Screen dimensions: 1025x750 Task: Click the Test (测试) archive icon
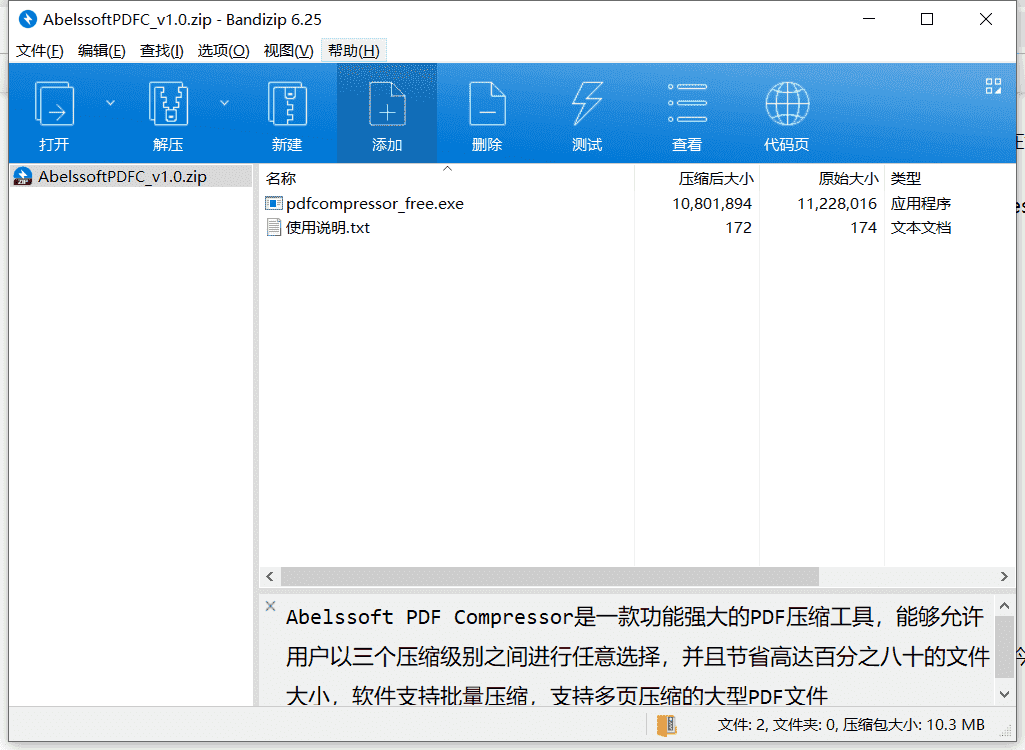[x=586, y=104]
